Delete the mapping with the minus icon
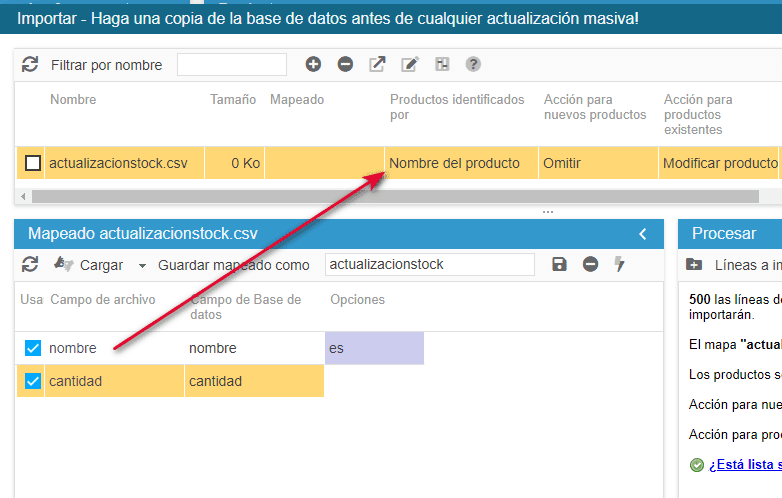Image resolution: width=782 pixels, height=498 pixels. tap(590, 264)
